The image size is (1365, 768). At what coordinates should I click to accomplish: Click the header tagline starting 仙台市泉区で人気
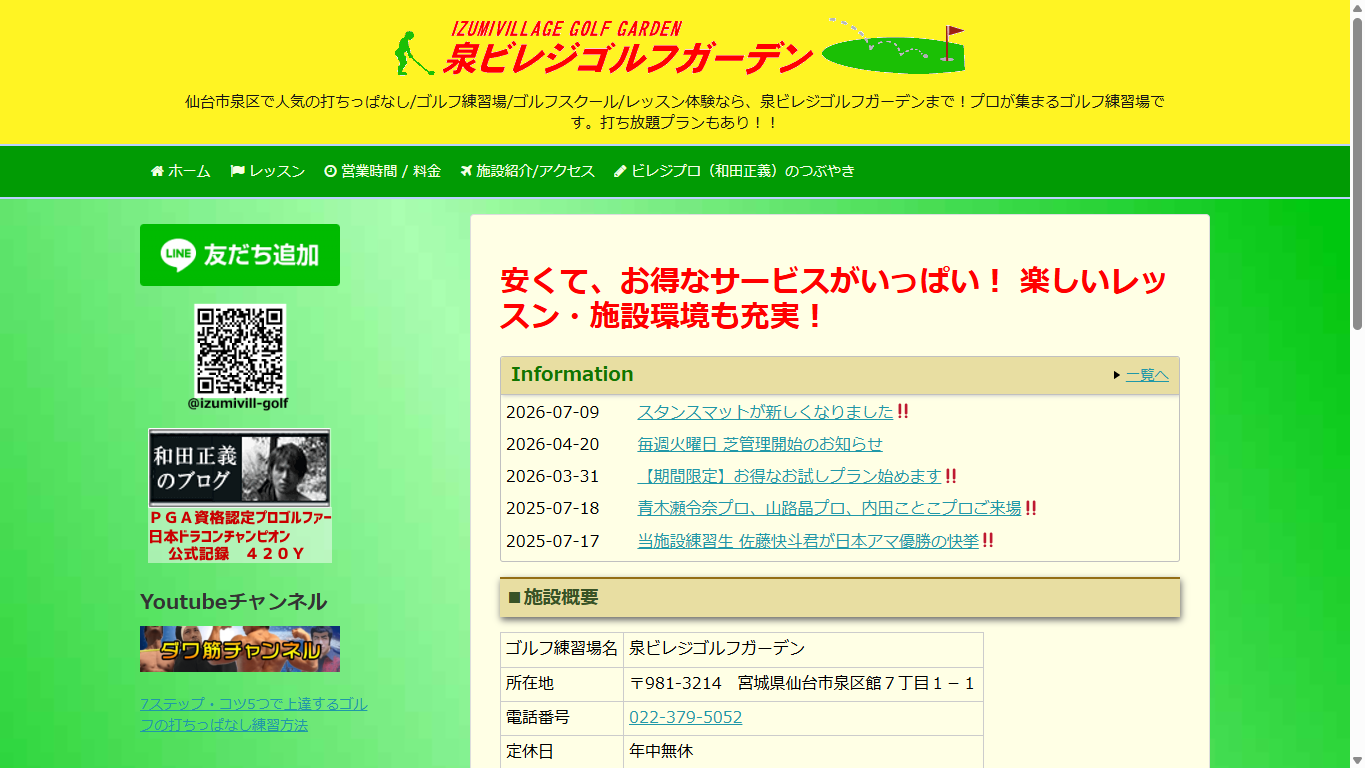click(675, 112)
